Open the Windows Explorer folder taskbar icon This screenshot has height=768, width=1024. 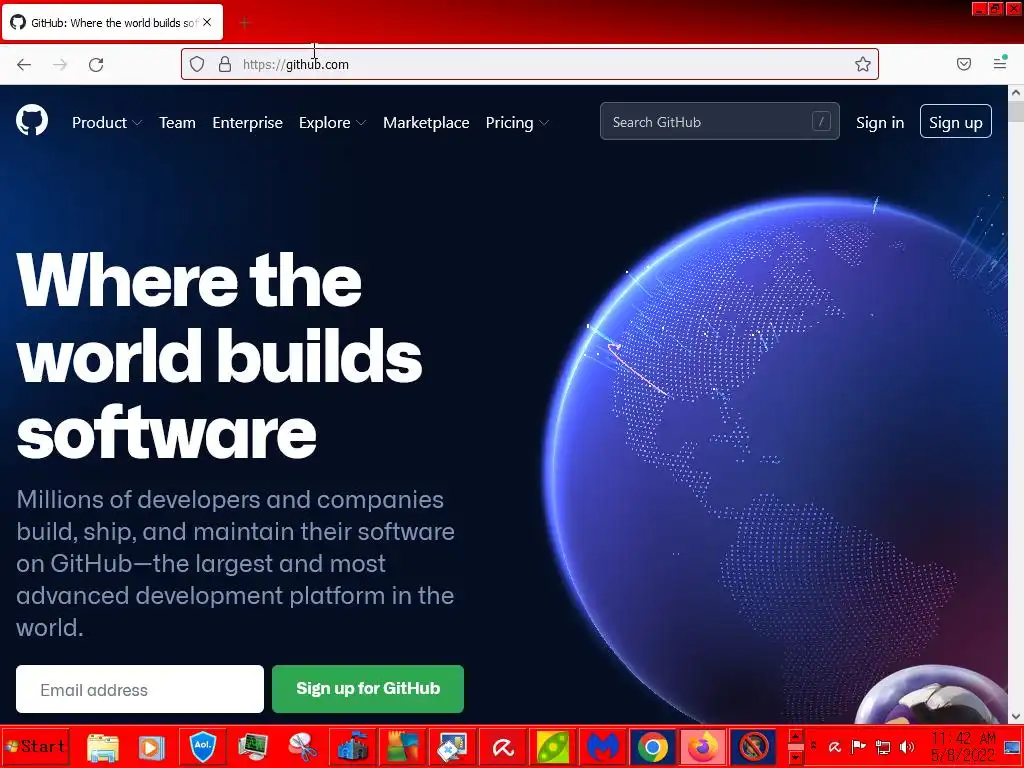tap(103, 746)
